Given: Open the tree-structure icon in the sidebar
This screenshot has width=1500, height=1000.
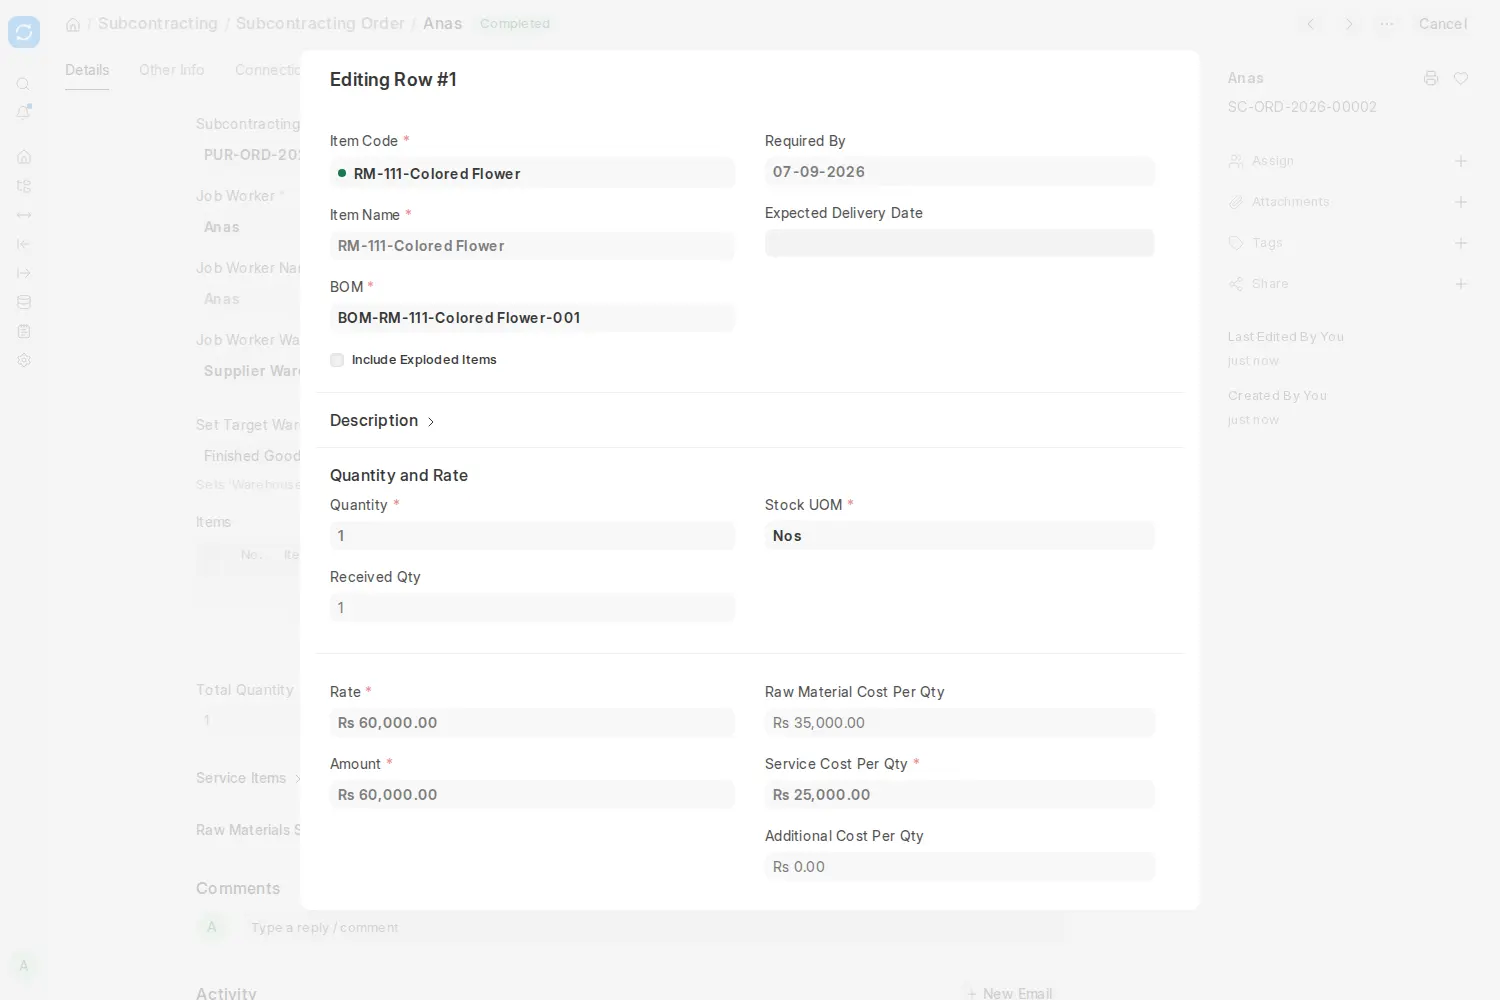Looking at the screenshot, I should [x=24, y=186].
